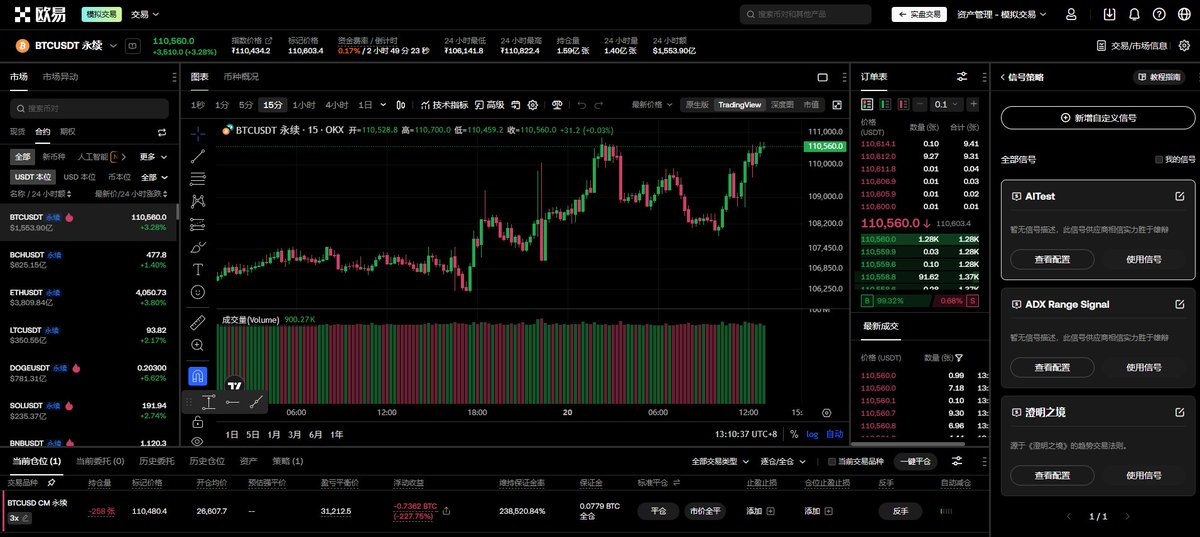Select the brush drawing tool
Image resolution: width=1200 pixels, height=537 pixels.
click(198, 247)
